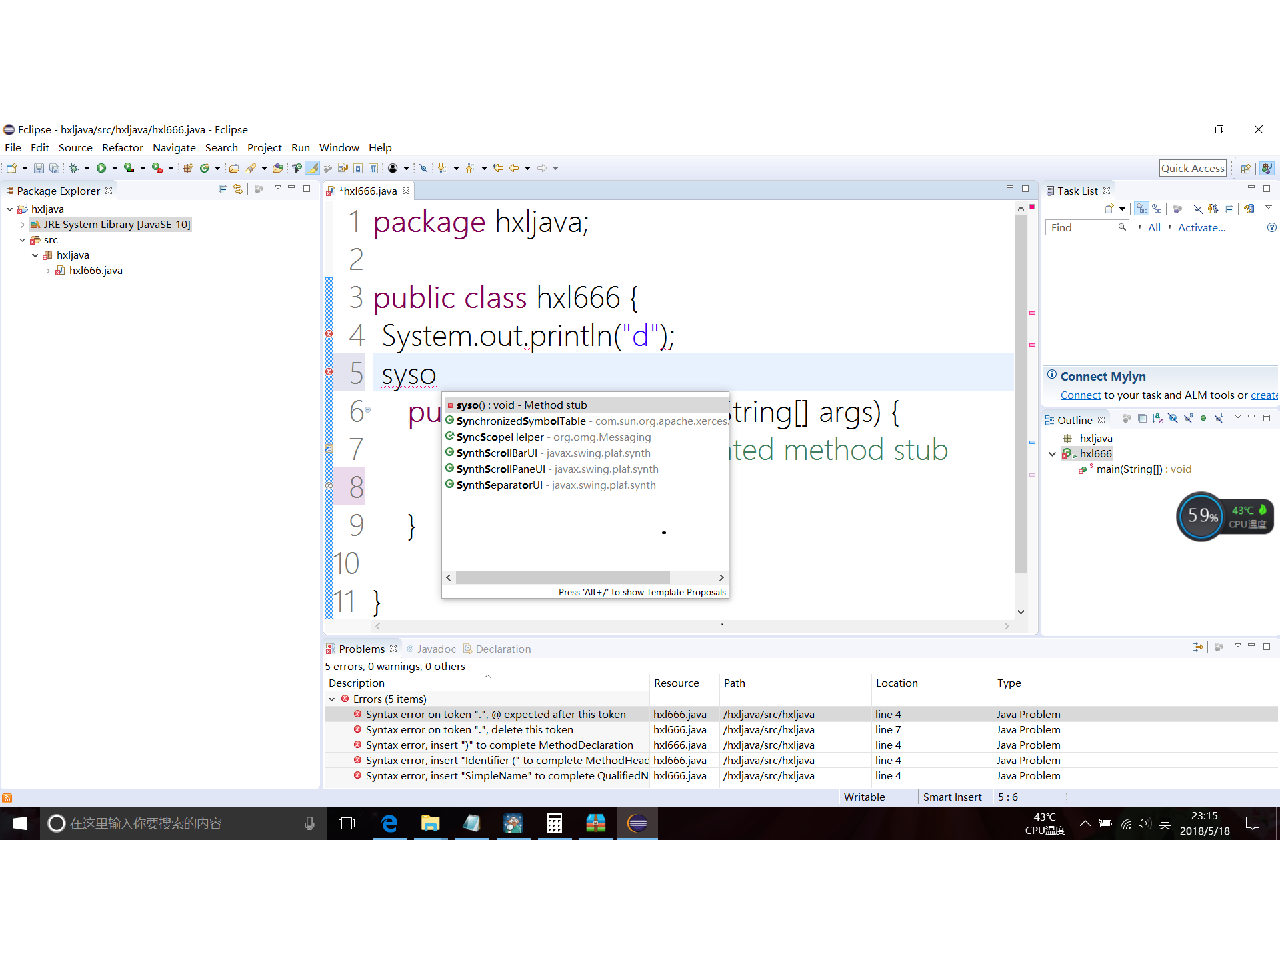Collapse the Errors (5 items) group
The image size is (1280, 960).
tap(332, 699)
